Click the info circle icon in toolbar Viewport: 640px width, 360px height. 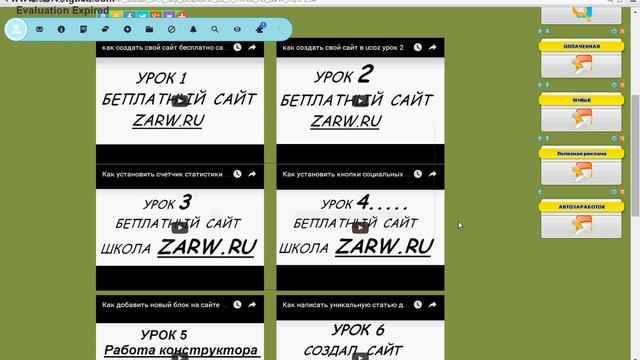[61, 29]
